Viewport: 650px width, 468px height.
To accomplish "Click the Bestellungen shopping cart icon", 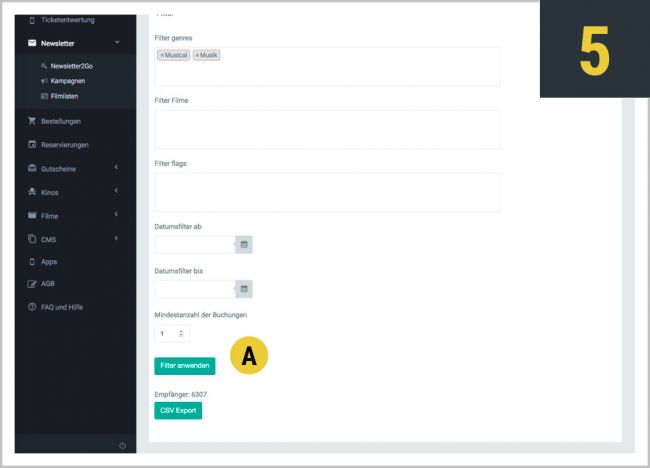I will 32,121.
